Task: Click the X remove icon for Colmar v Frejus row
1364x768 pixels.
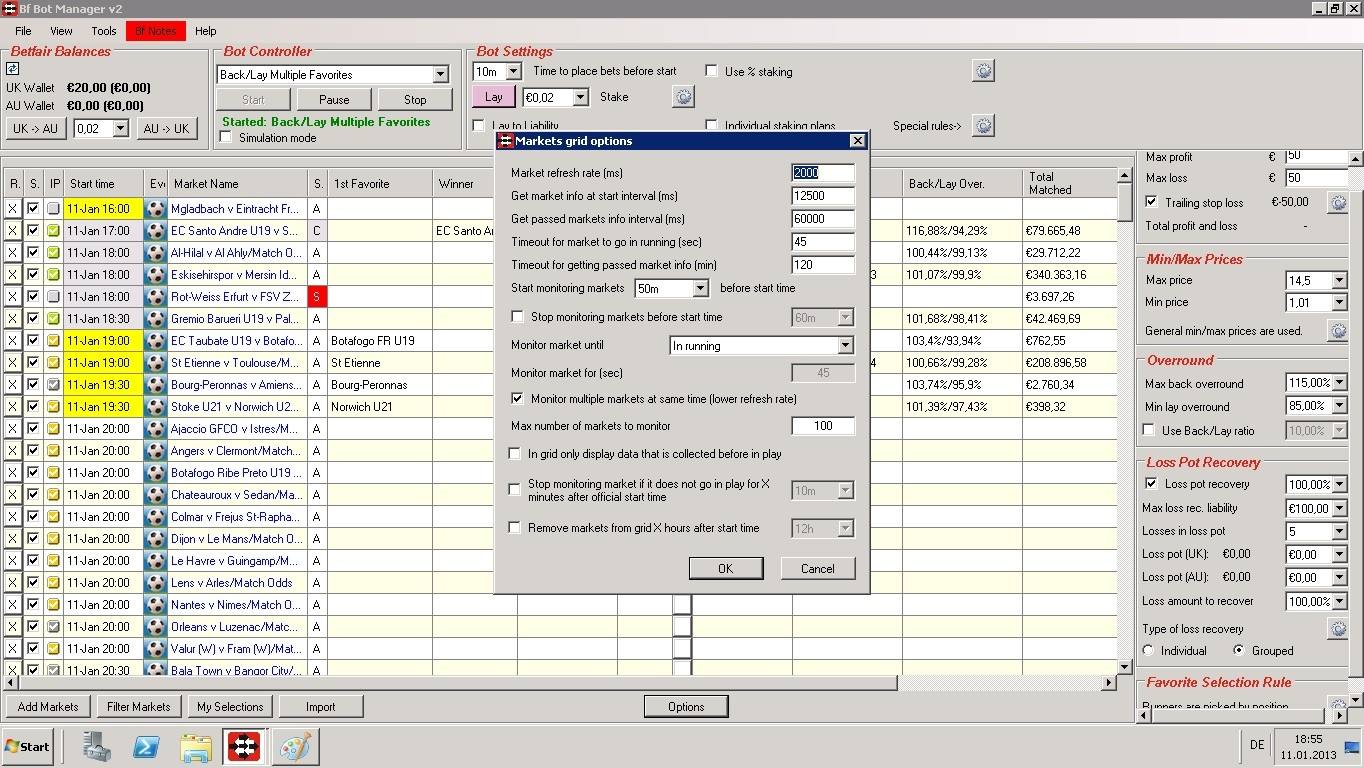Action: (13, 516)
